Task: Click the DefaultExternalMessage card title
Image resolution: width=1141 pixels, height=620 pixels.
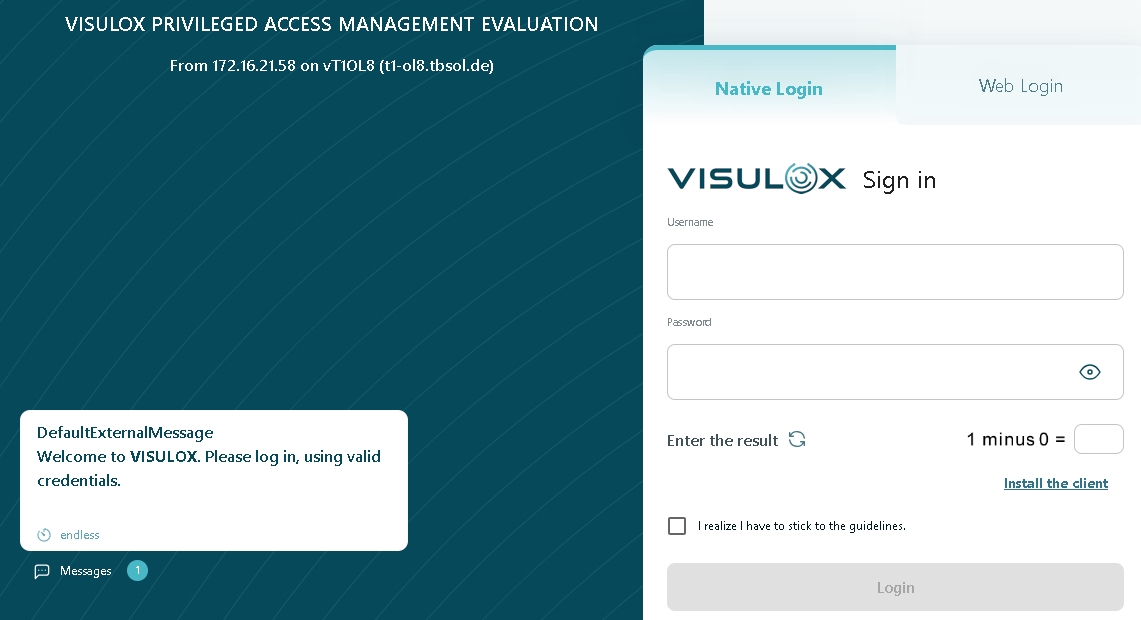Action: (125, 433)
